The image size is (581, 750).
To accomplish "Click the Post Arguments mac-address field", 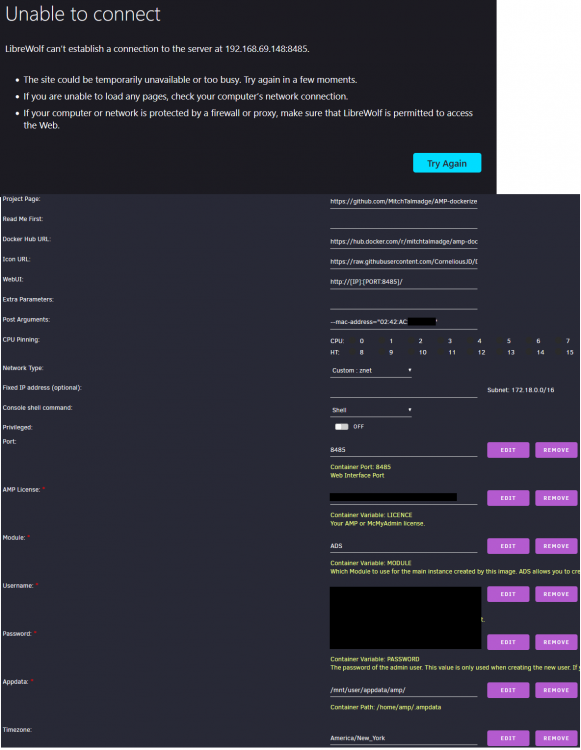I will [x=403, y=322].
